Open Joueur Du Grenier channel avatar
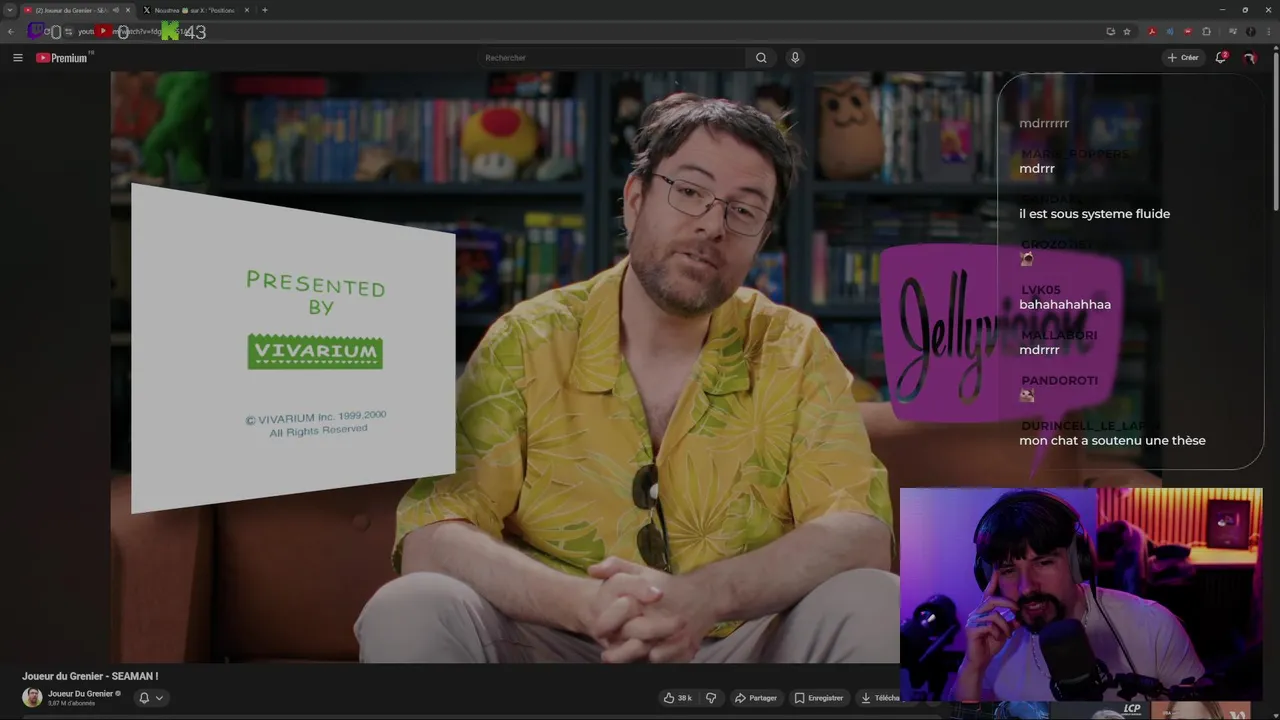Viewport: 1280px width, 720px height. click(32, 697)
